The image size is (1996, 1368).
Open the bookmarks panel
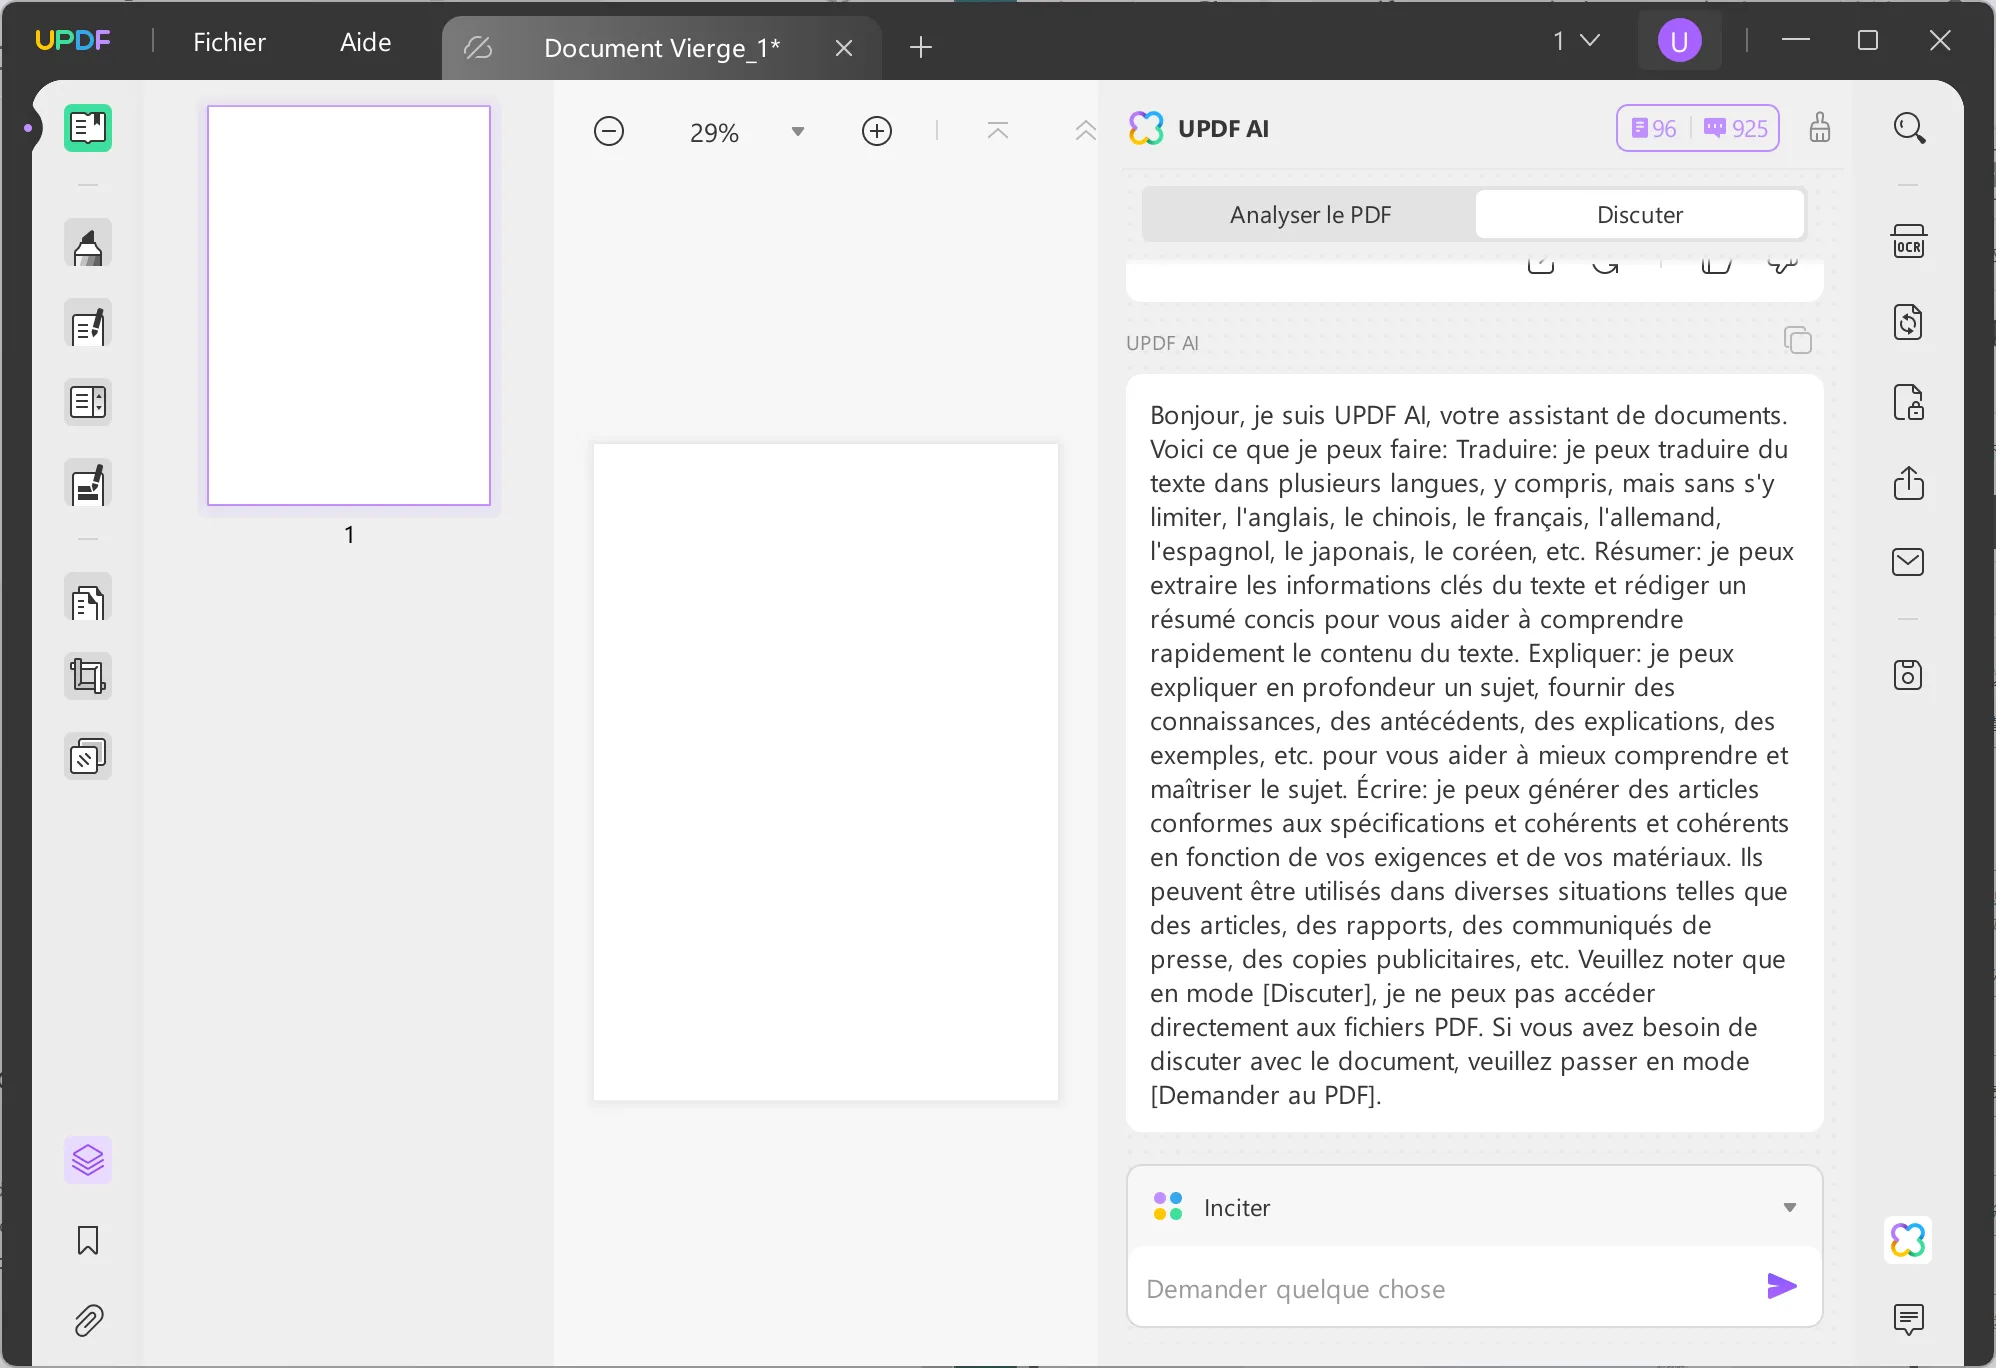[88, 1241]
